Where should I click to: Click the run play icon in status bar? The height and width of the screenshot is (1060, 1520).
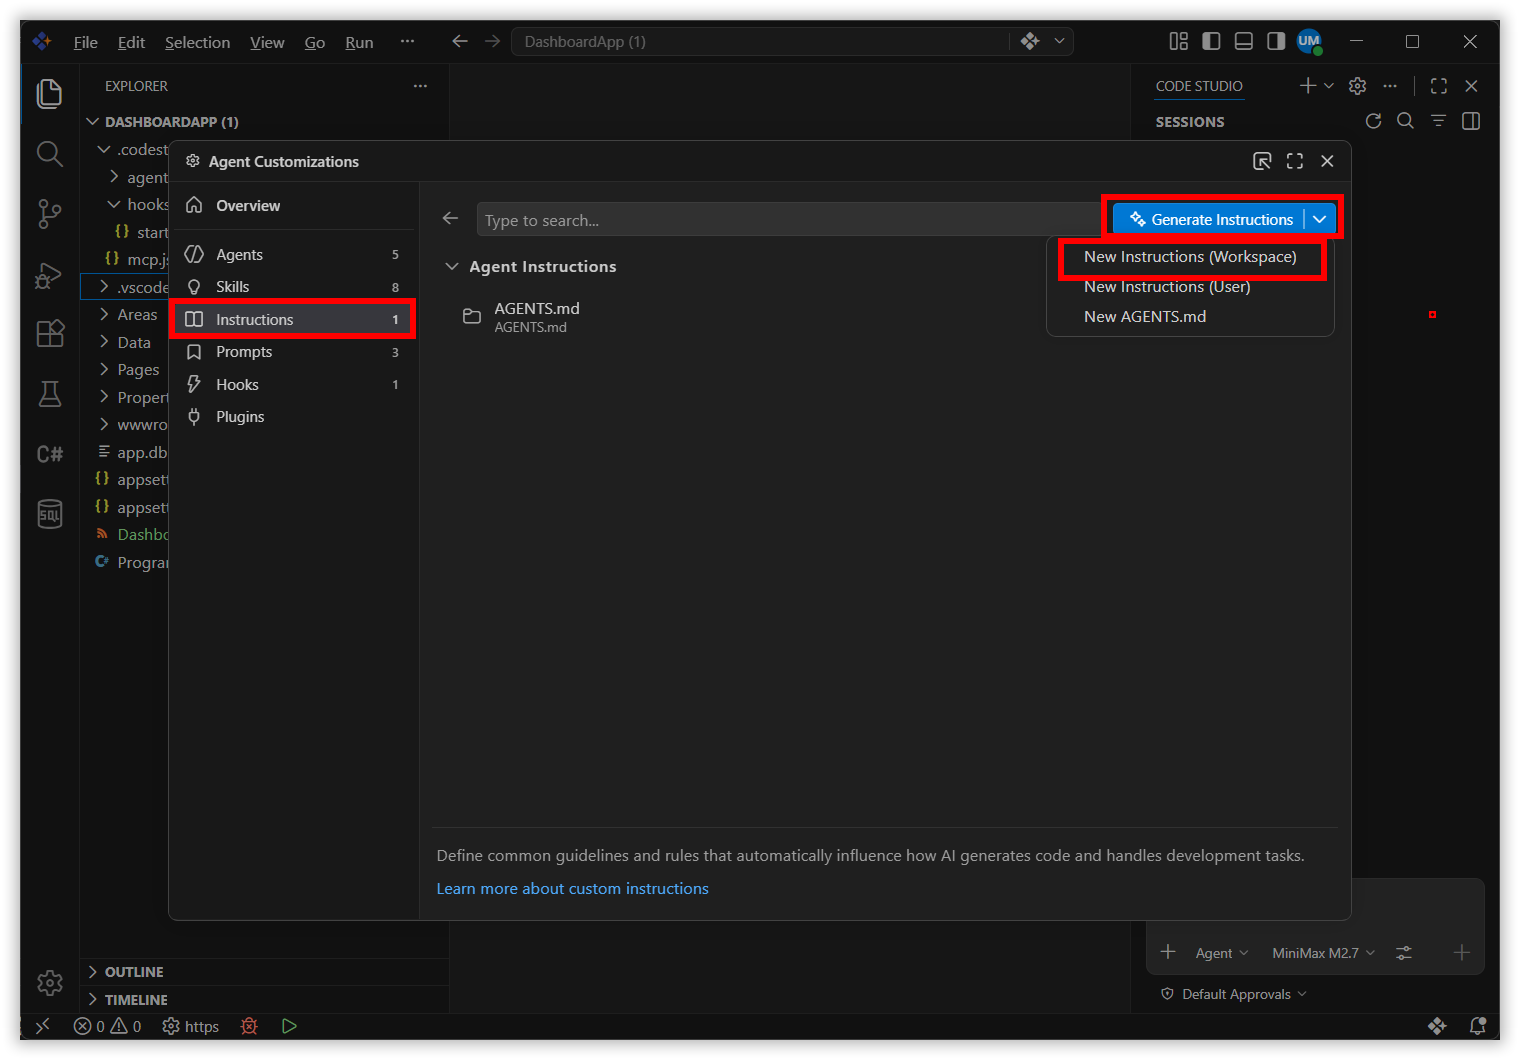tap(289, 1026)
